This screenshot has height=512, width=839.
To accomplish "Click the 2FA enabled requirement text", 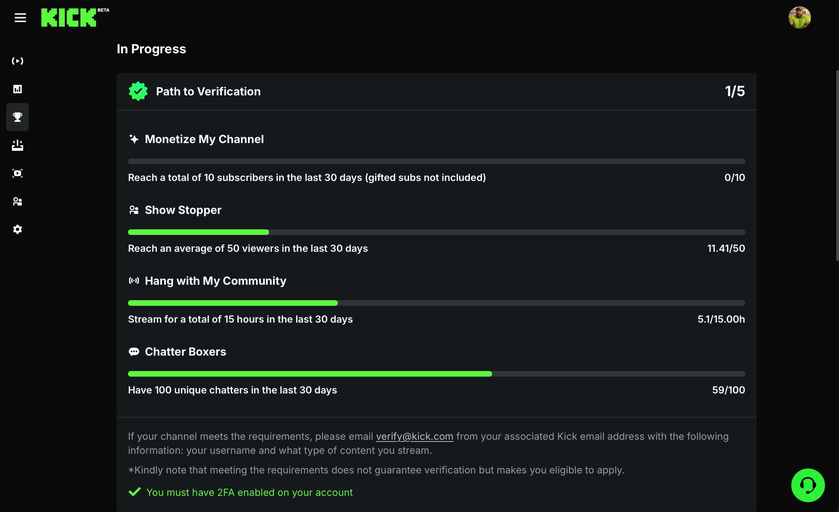I will [x=249, y=492].
